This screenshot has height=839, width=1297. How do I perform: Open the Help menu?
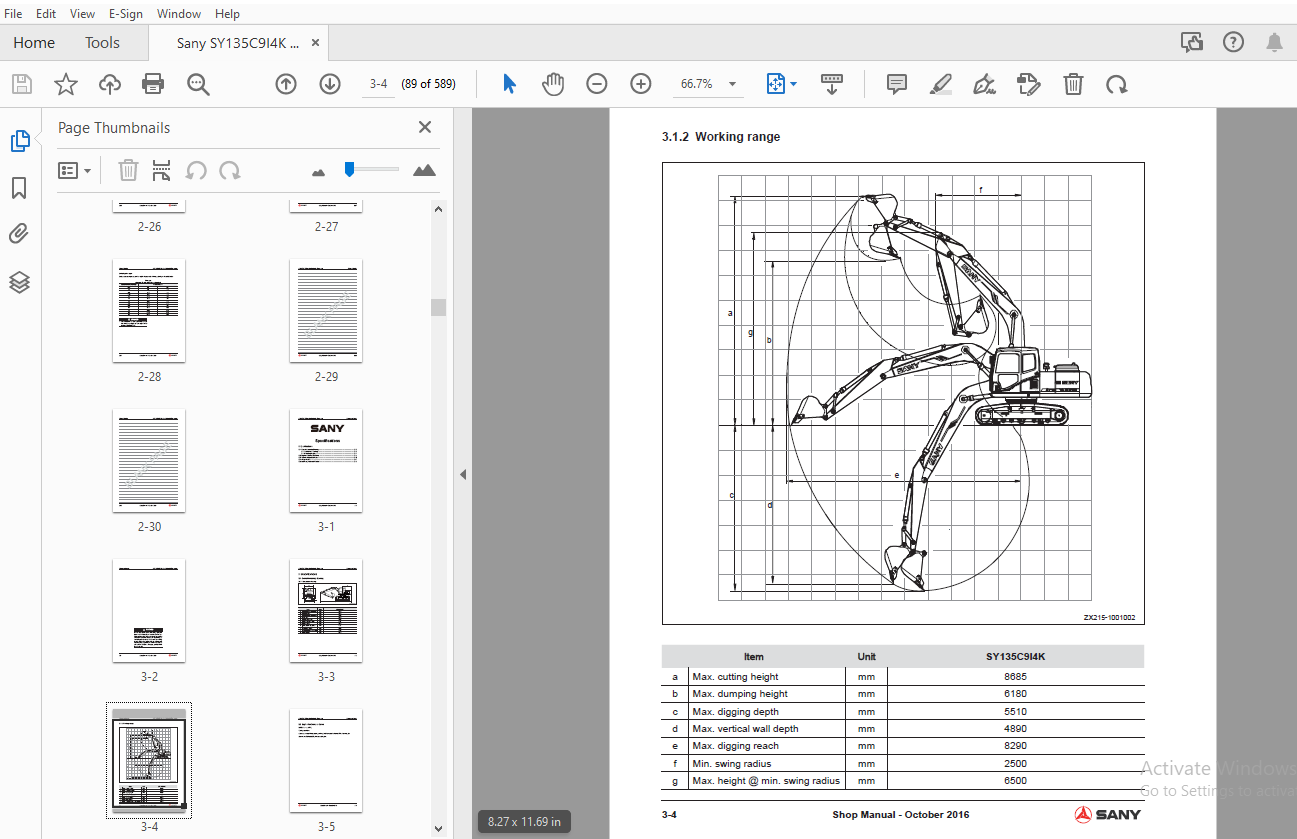(227, 14)
